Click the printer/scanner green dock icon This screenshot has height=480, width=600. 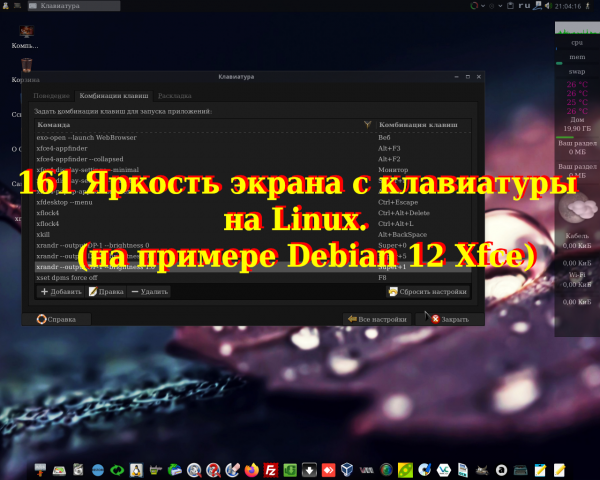pyautogui.click(x=175, y=470)
